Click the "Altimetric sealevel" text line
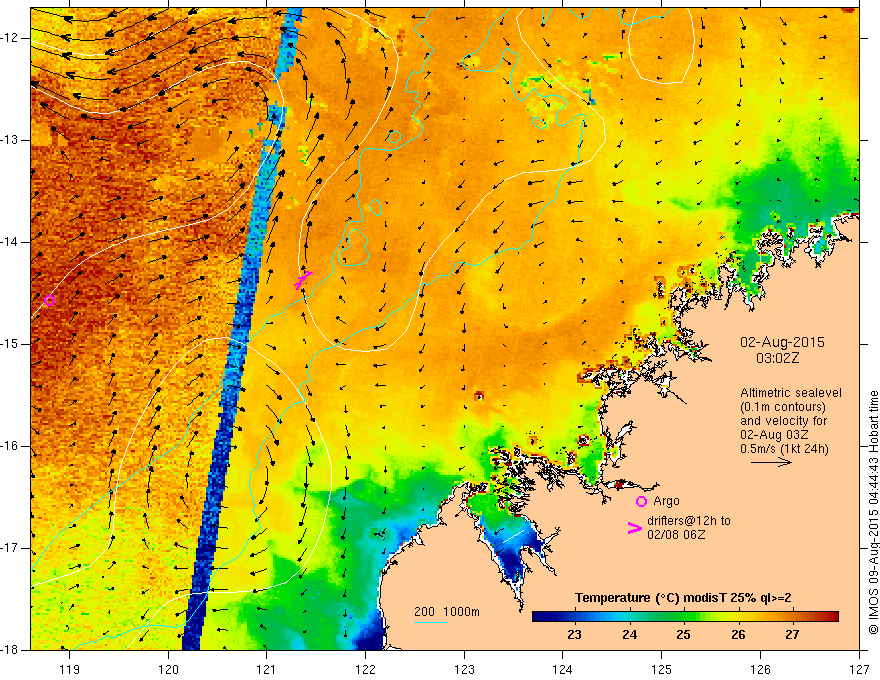The height and width of the screenshot is (680, 880). 791,393
